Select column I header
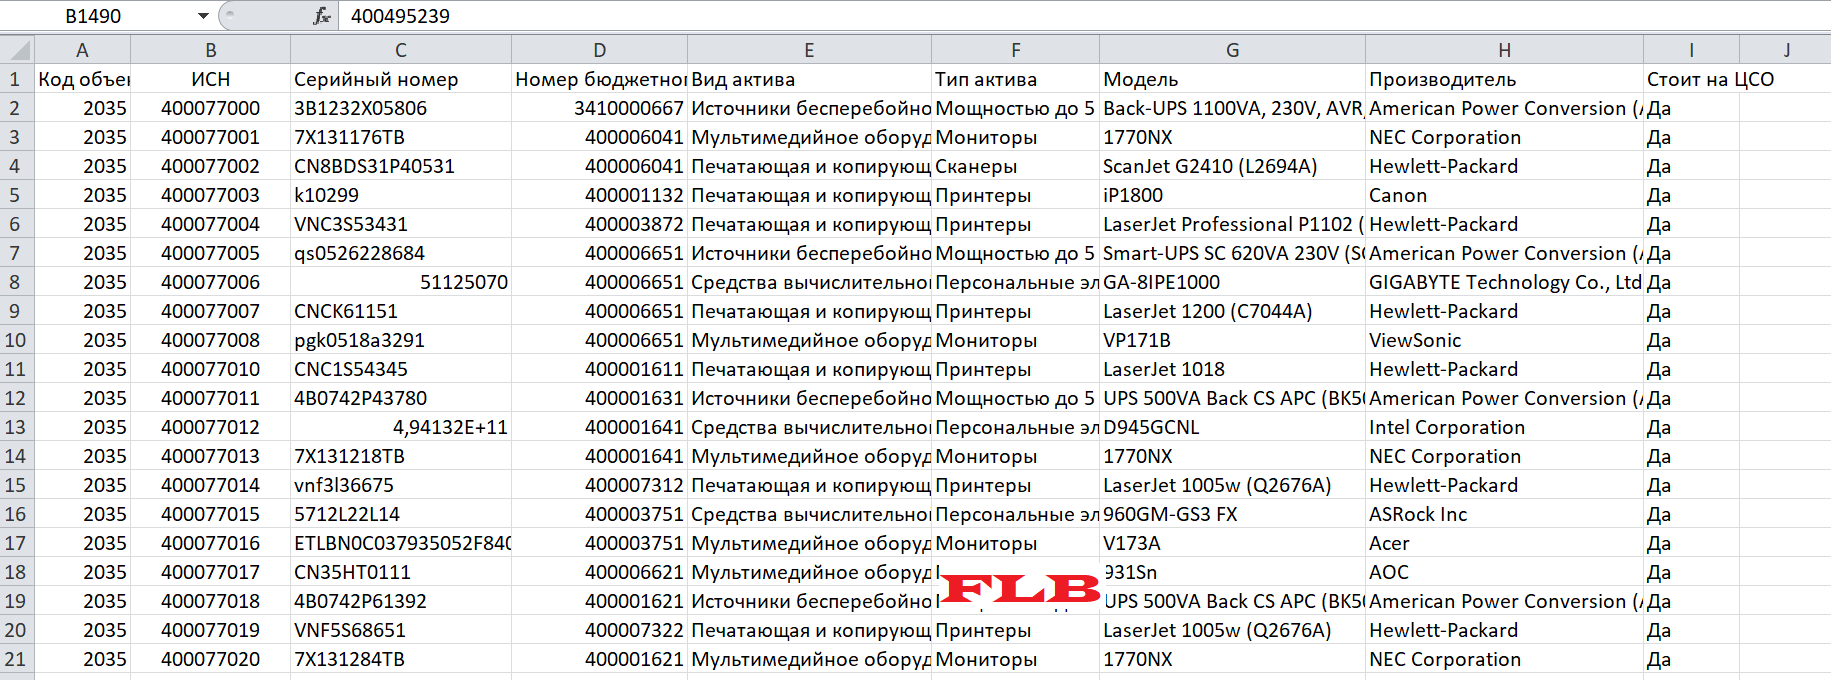Viewport: 1831px width, 680px height. 1691,50
